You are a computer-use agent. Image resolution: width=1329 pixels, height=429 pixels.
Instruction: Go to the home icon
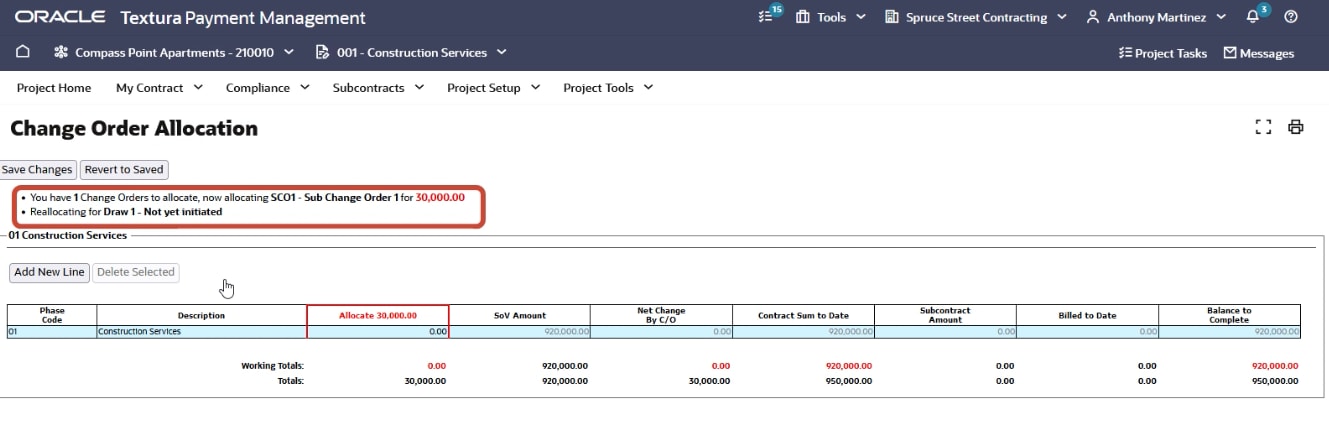pos(23,52)
